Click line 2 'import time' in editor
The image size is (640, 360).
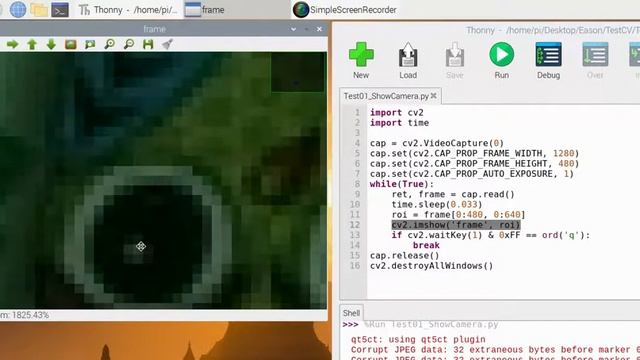tap(399, 123)
